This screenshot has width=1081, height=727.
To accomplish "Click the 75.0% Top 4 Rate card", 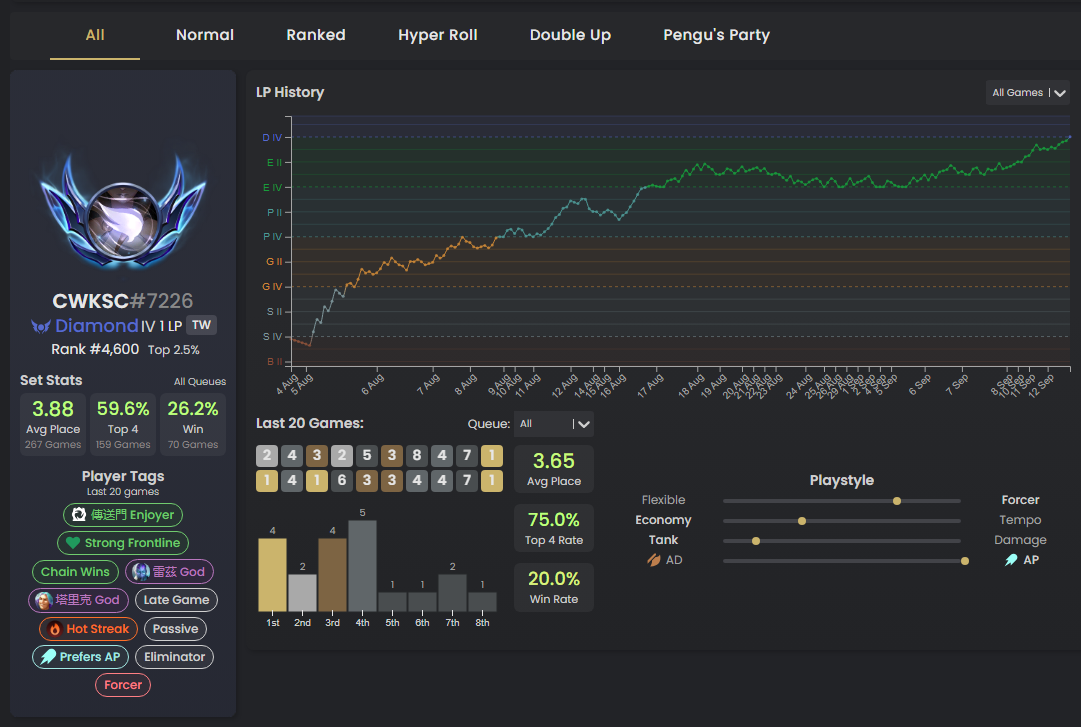I will tap(554, 529).
